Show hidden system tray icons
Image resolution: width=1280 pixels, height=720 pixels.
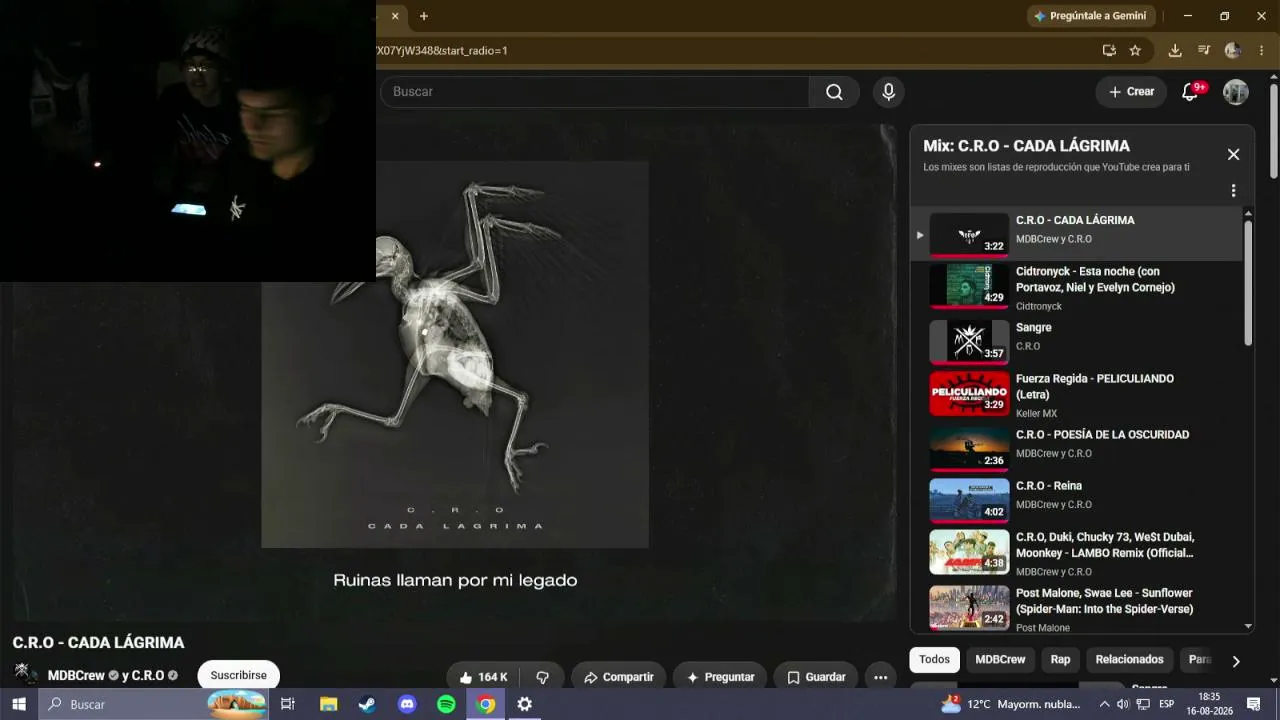pyautogui.click(x=1104, y=704)
